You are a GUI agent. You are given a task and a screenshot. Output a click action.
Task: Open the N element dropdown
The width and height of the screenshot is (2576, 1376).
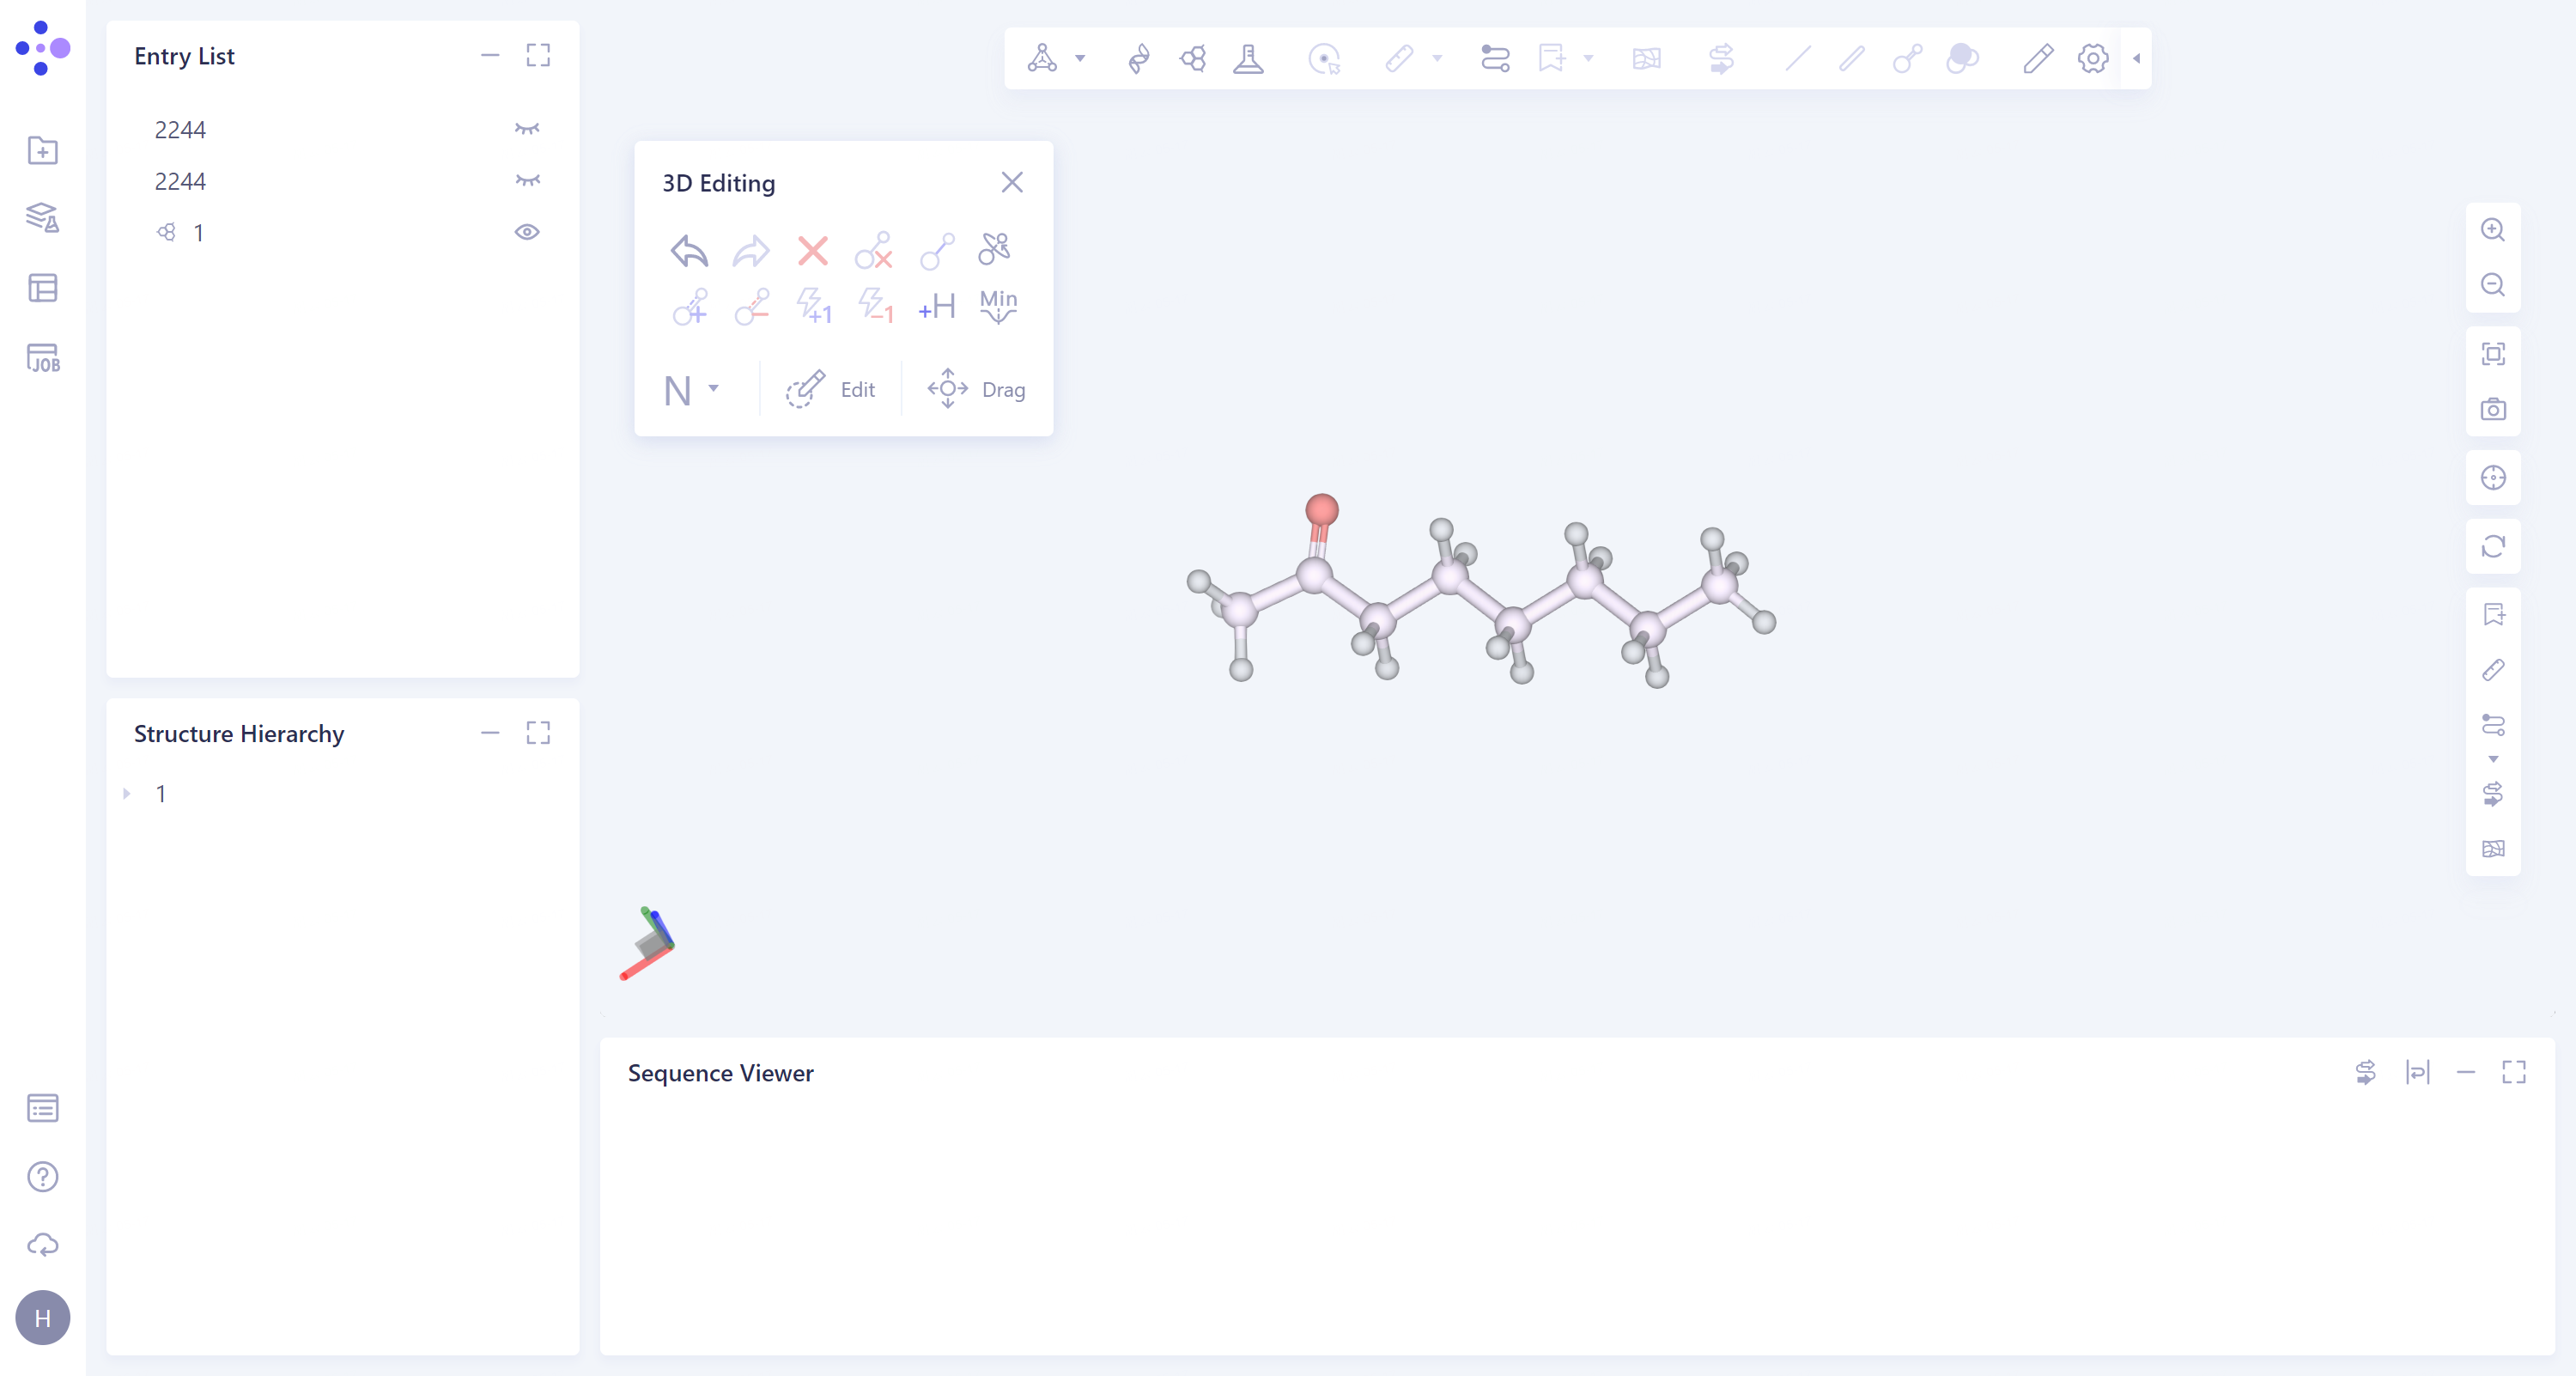(713, 388)
